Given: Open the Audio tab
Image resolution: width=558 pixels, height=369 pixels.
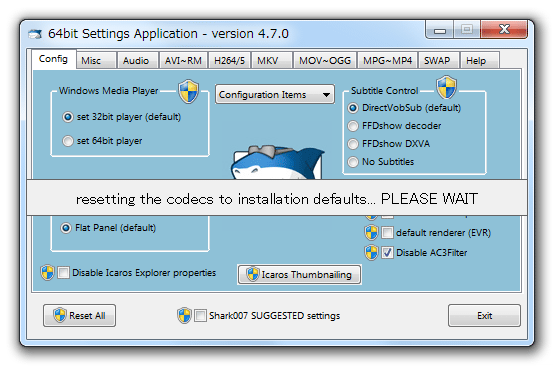Looking at the screenshot, I should tap(138, 60).
